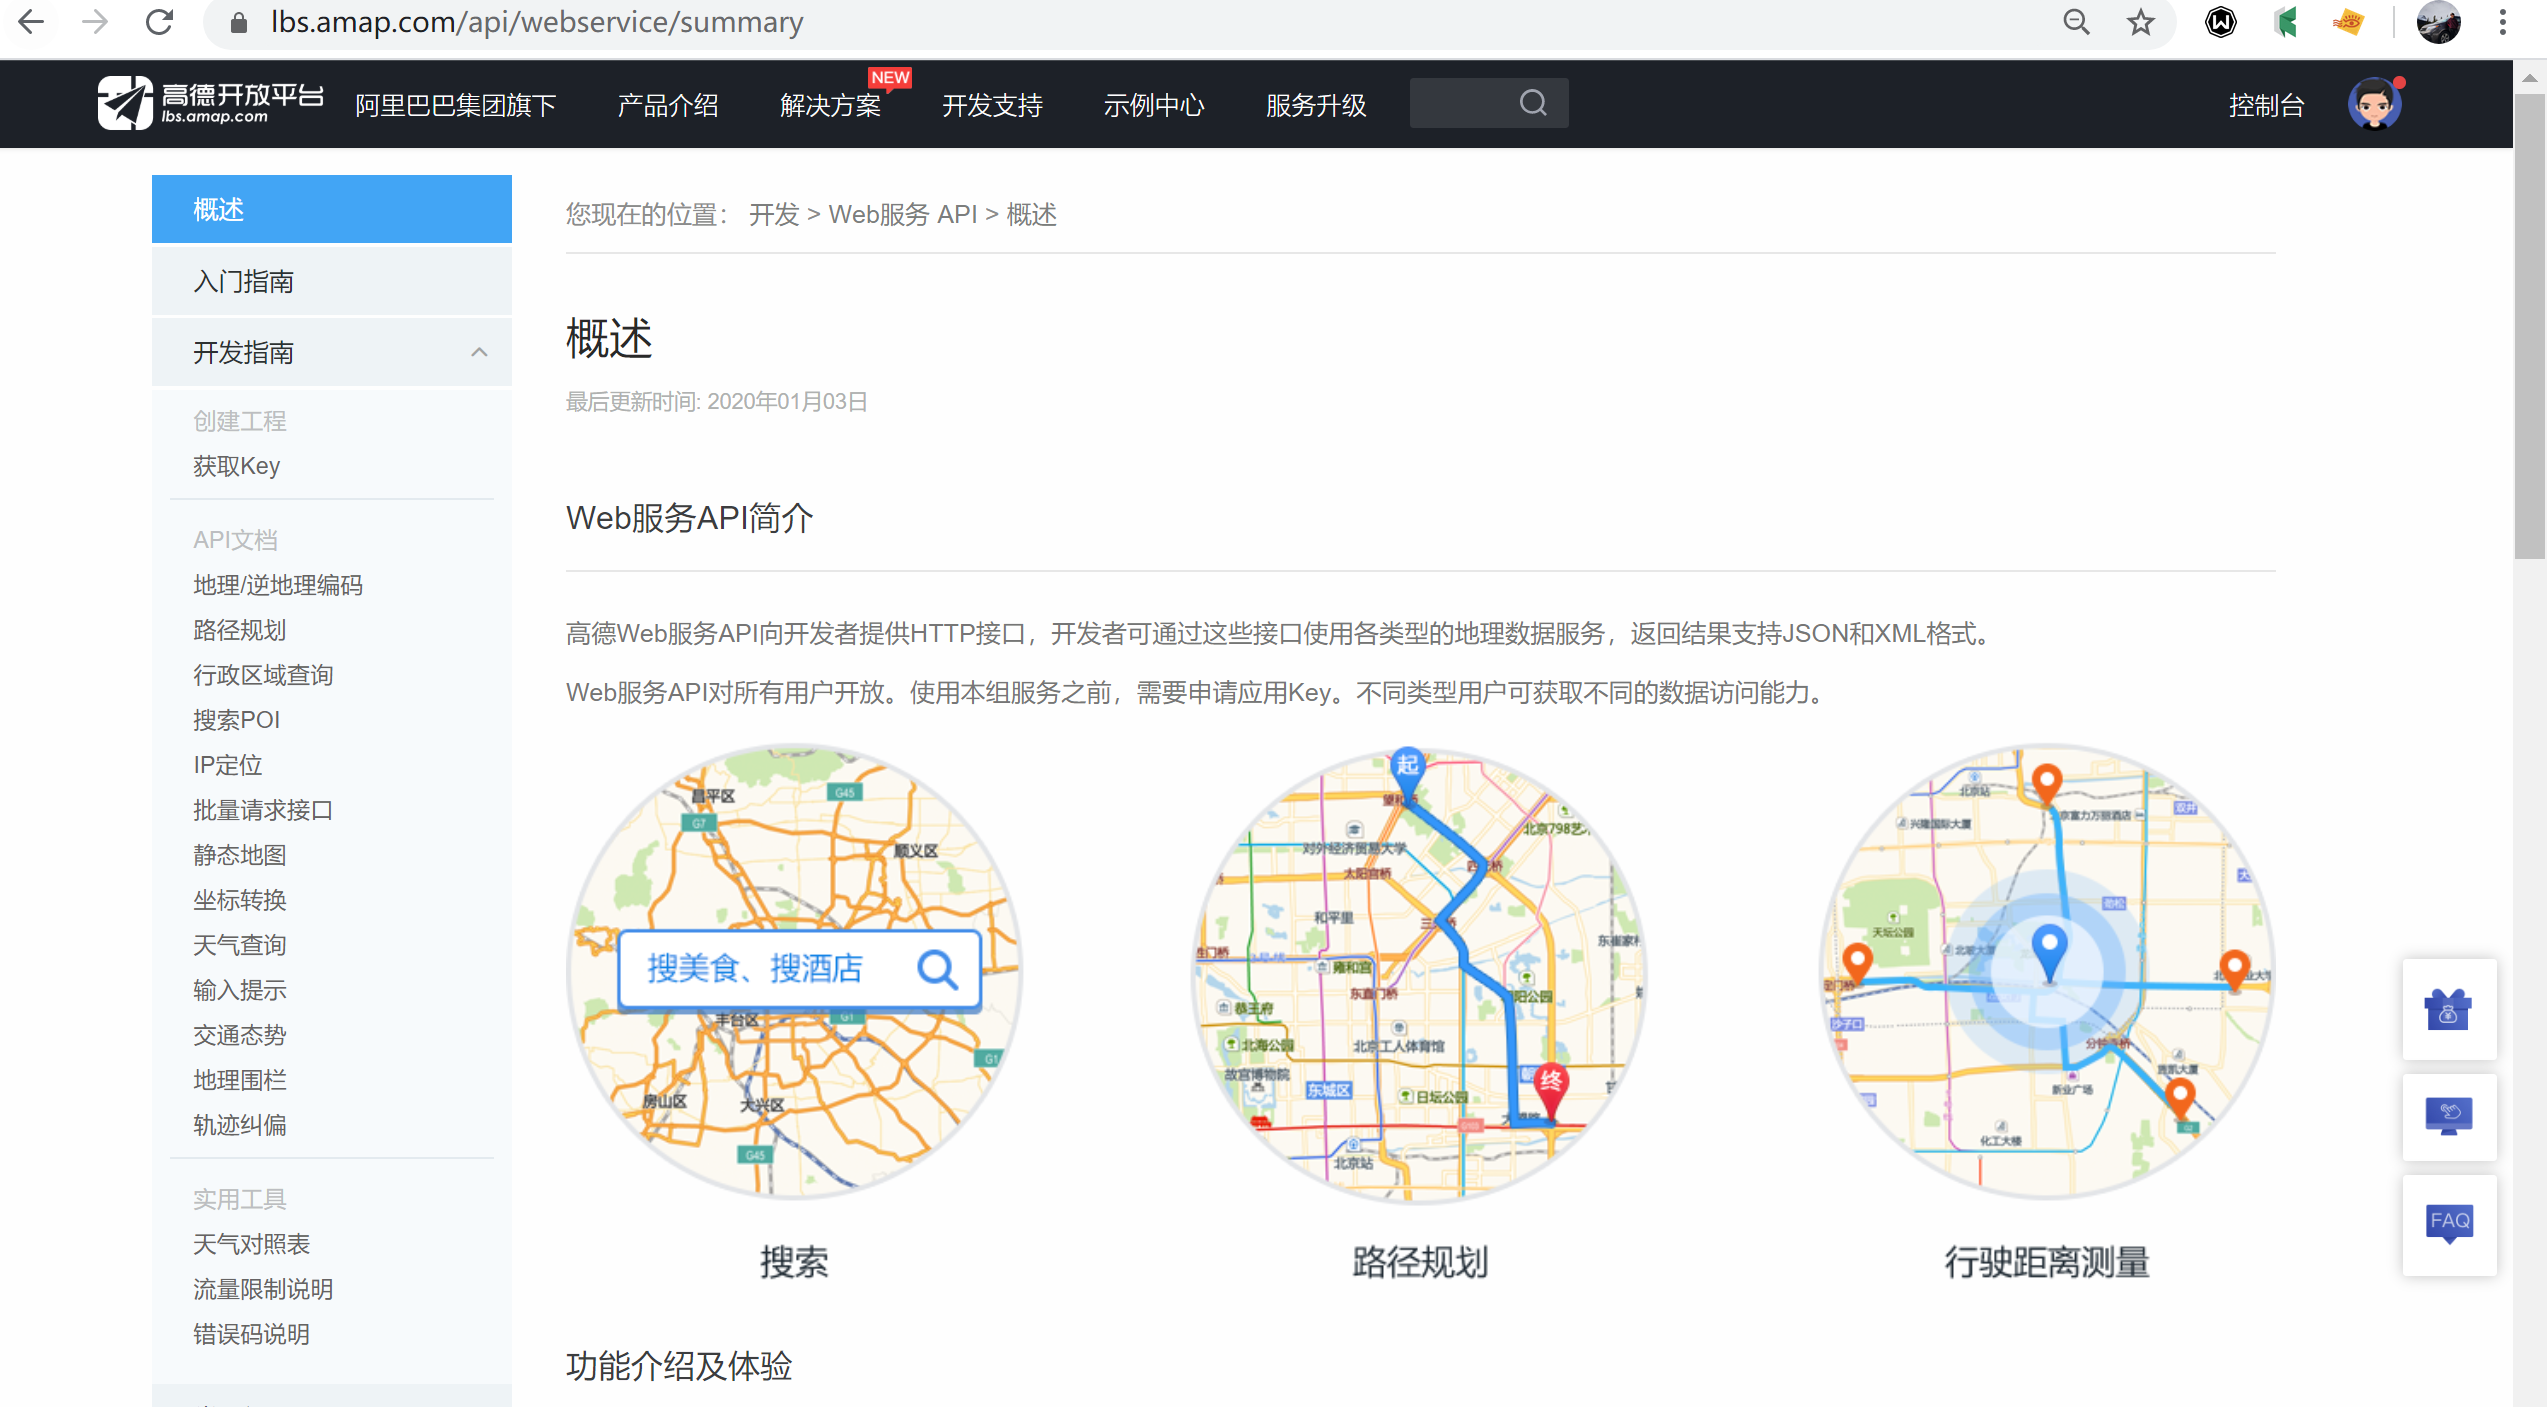
Task: Click the lock icon in address bar
Action: click(239, 23)
